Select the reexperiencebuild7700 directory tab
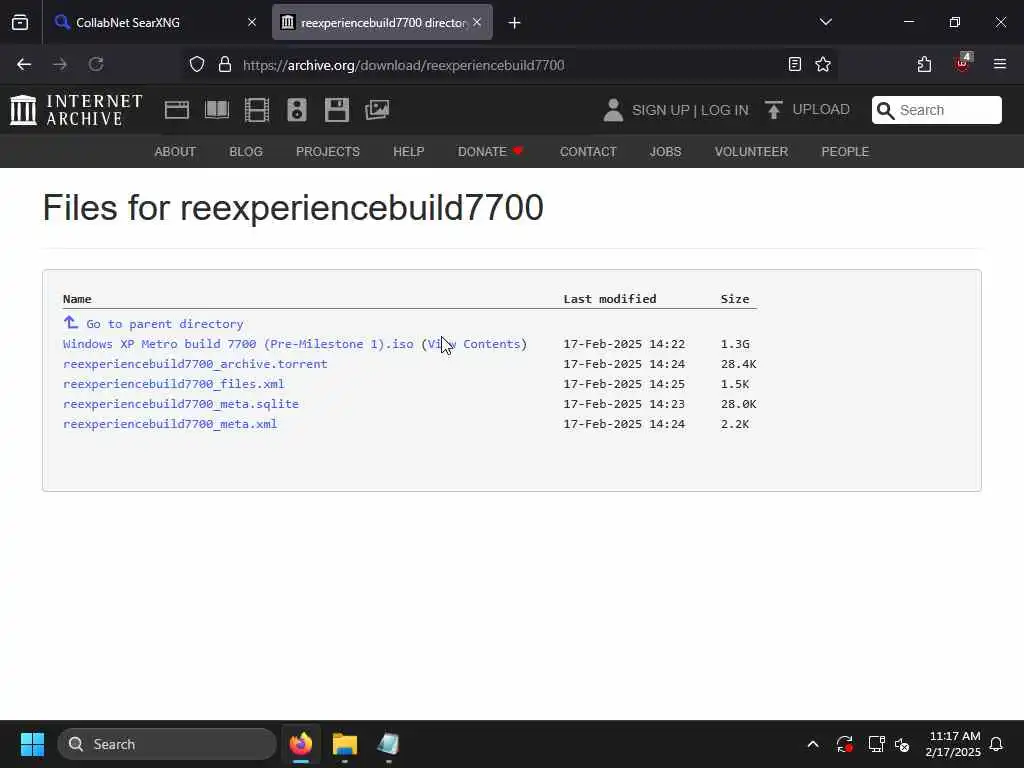The image size is (1024, 768). (382, 22)
